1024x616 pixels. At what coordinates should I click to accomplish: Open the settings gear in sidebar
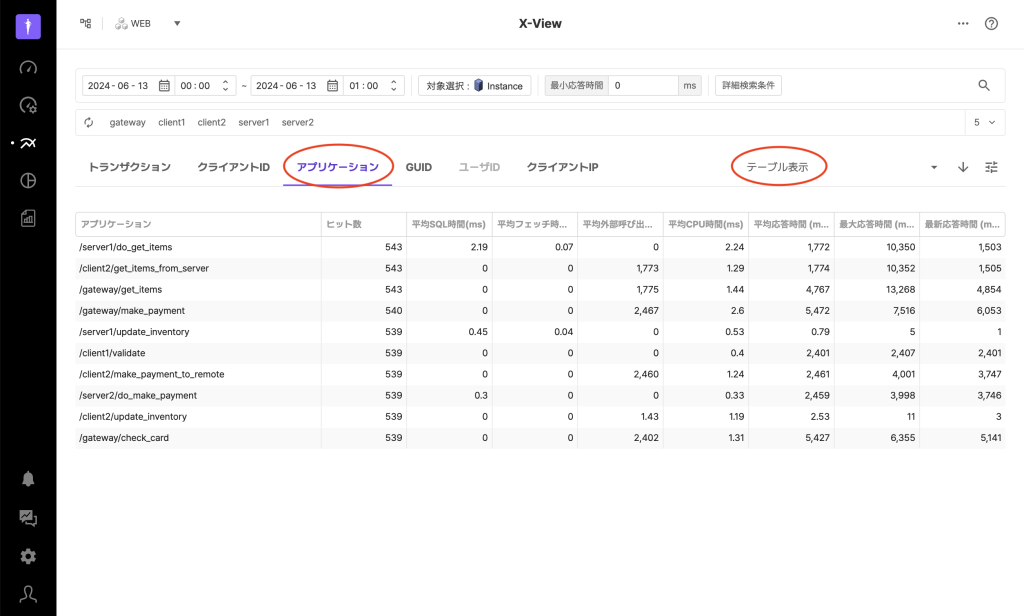[28, 556]
